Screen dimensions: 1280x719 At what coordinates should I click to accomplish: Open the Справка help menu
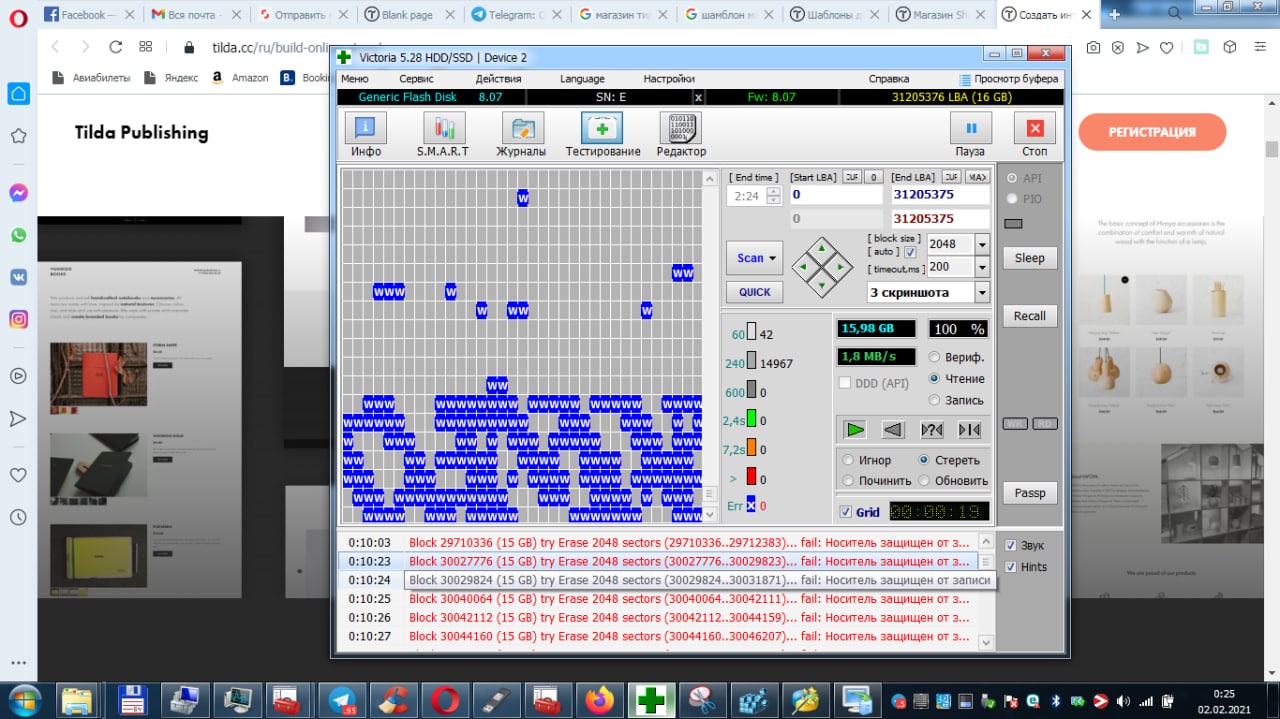point(889,79)
